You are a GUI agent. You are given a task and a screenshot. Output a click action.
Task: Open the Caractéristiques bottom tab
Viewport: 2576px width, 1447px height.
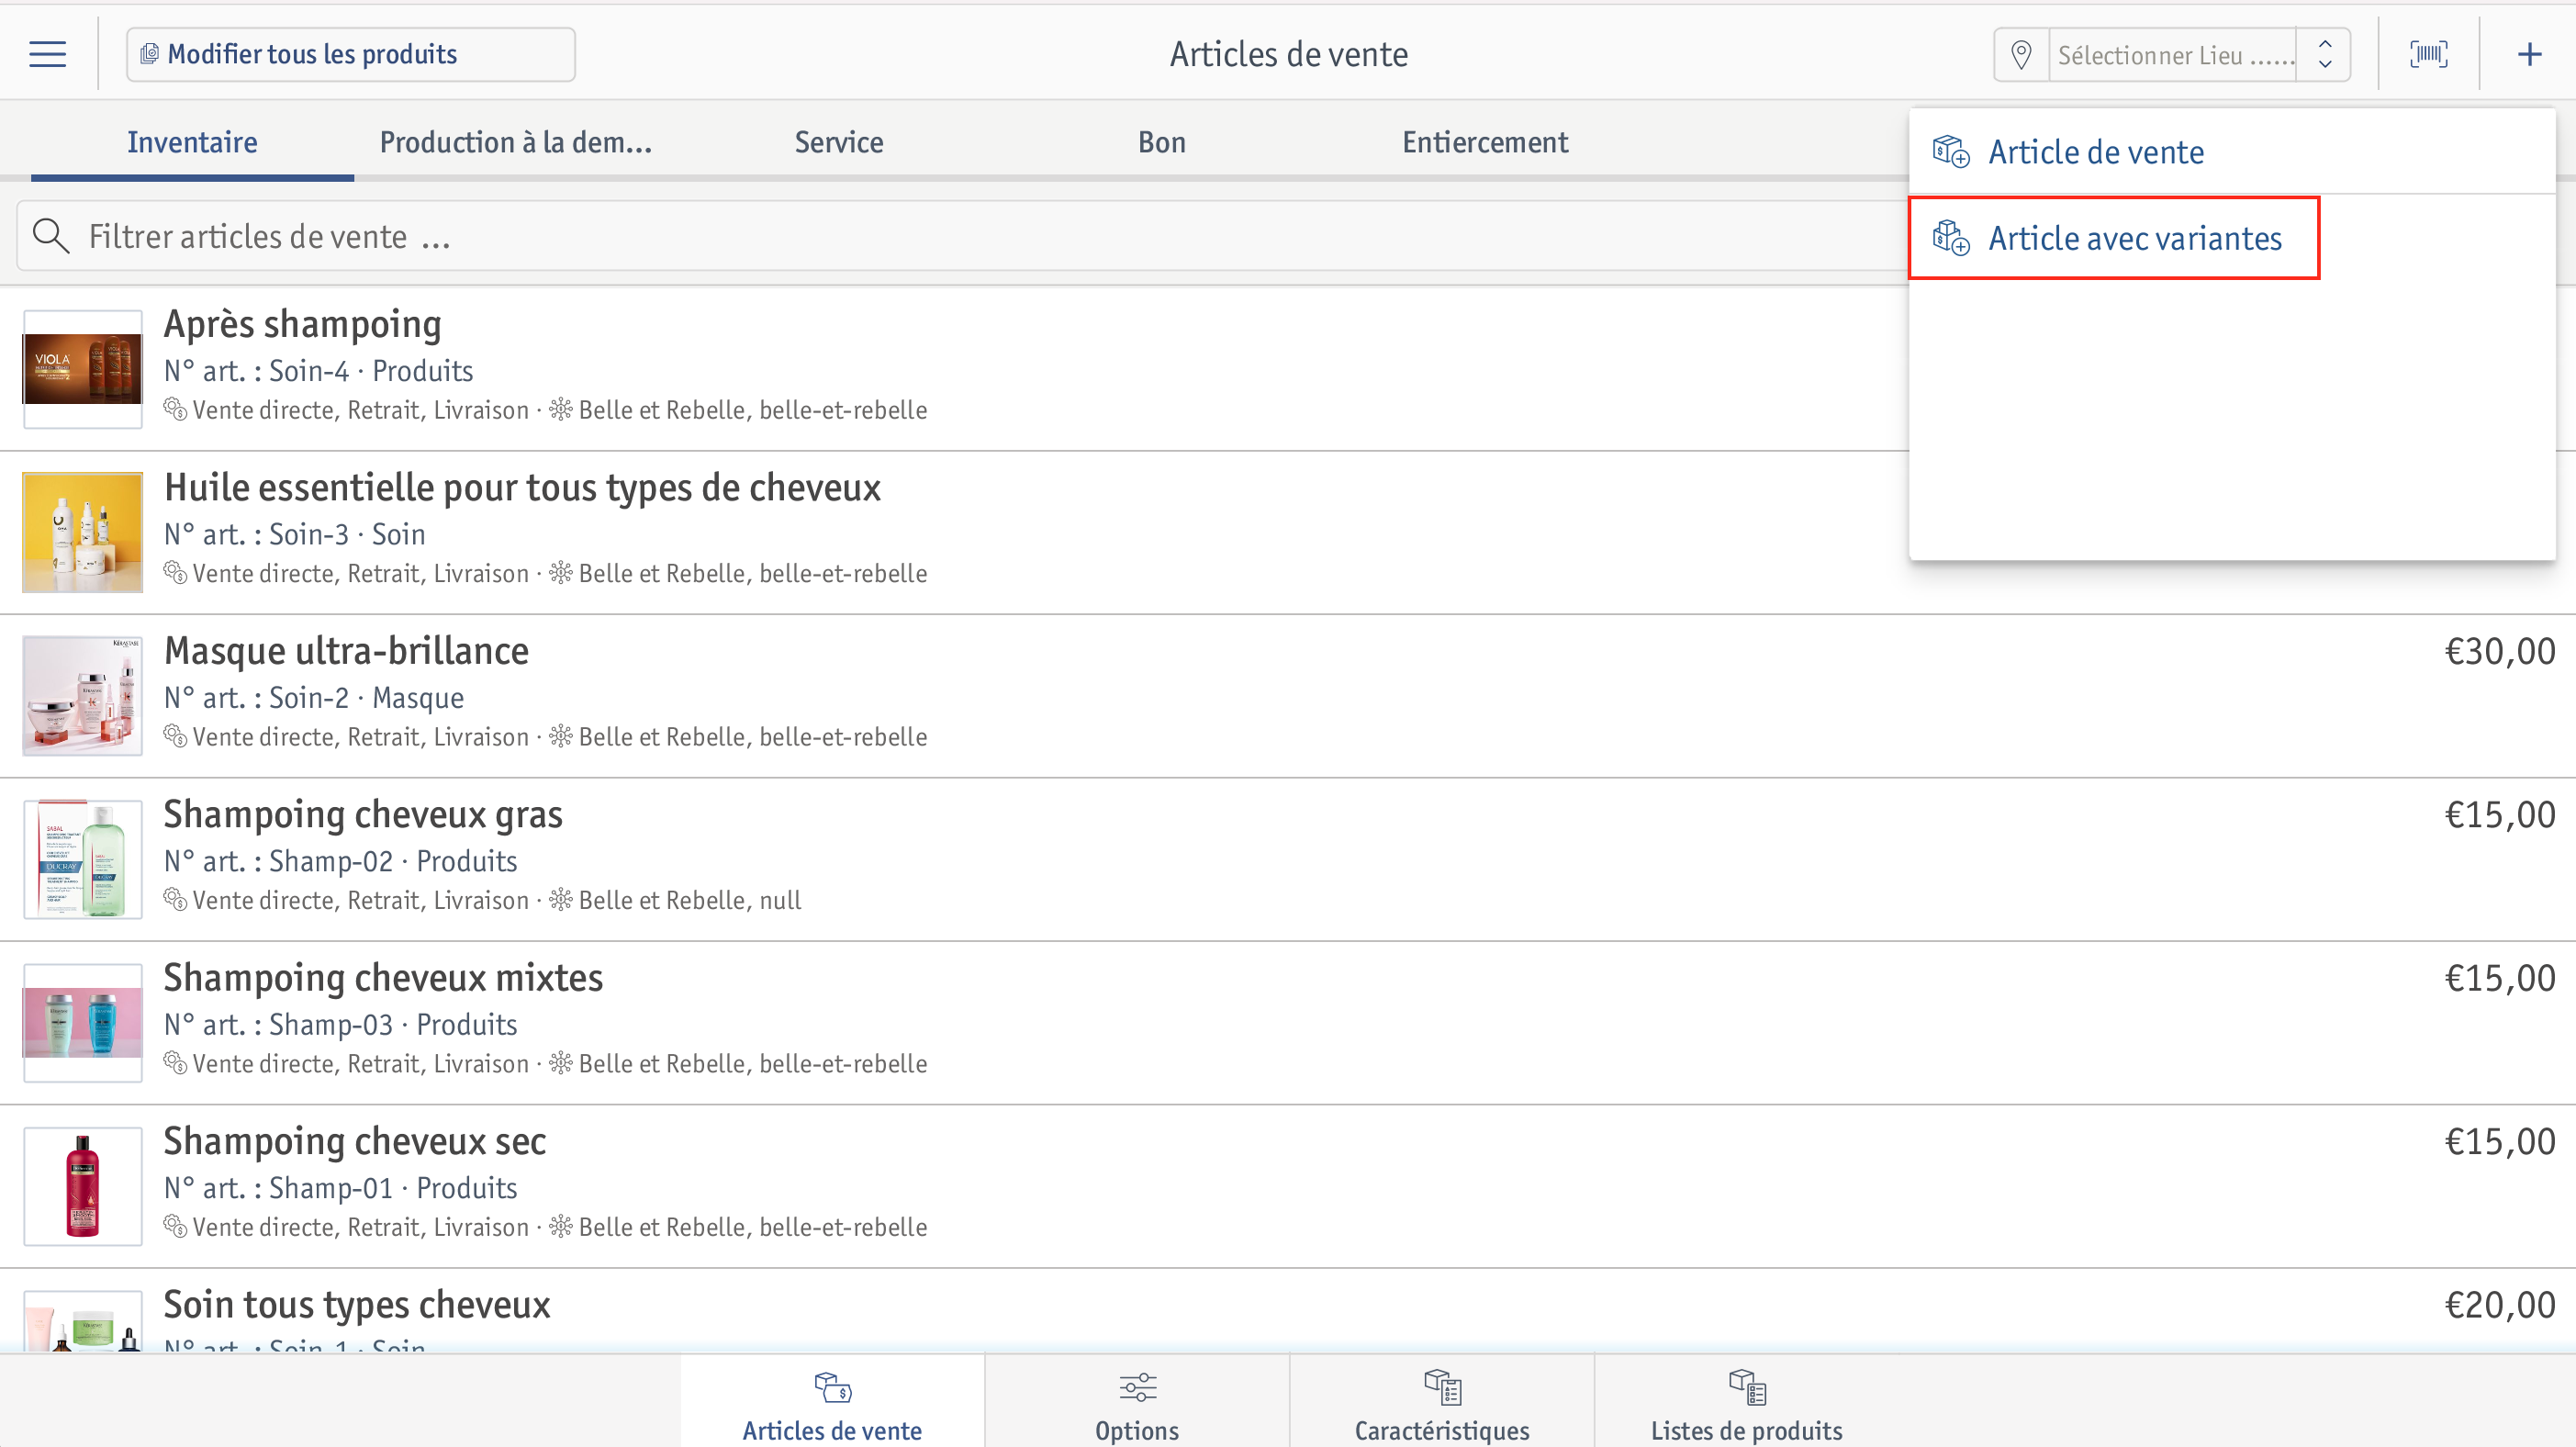coord(1442,1402)
